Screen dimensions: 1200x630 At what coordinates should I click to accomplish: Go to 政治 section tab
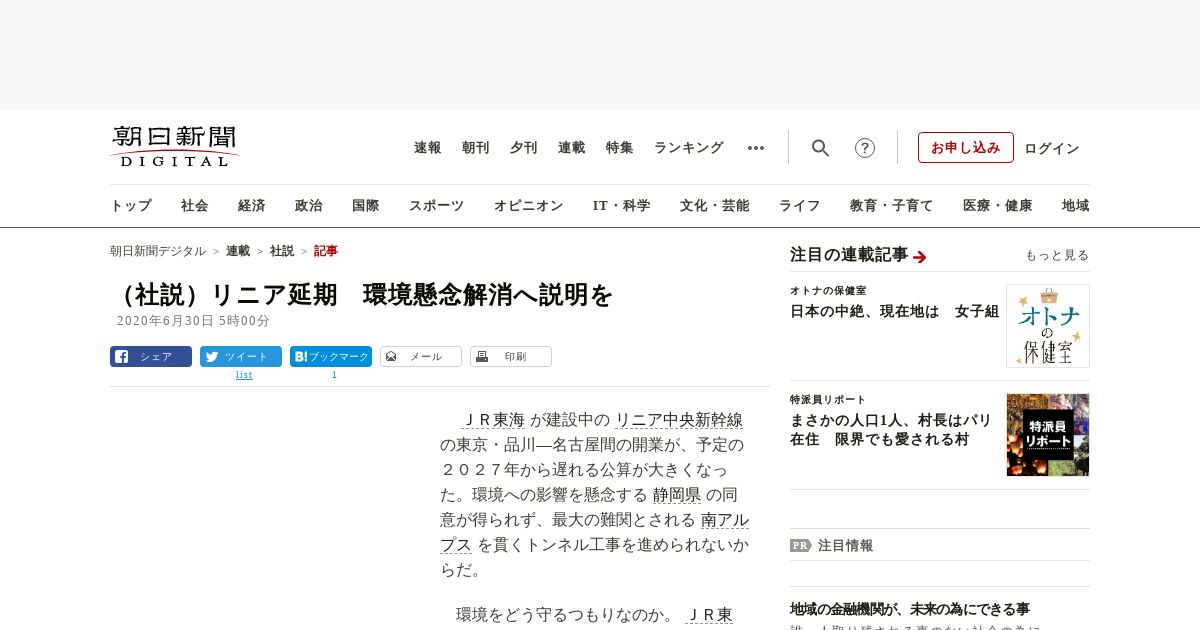click(x=309, y=206)
